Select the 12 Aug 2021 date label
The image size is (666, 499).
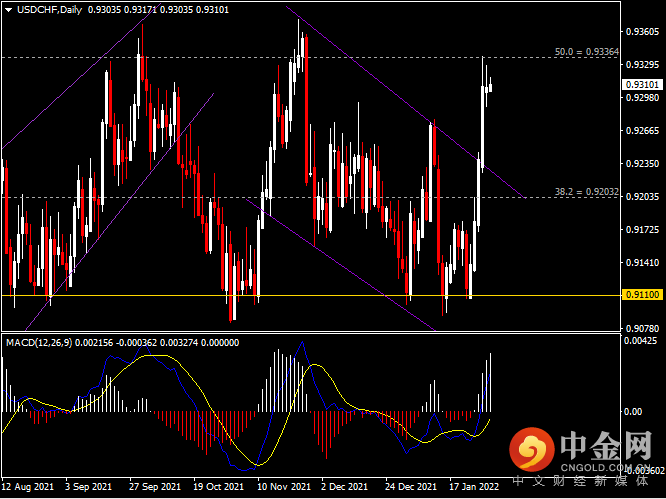(x=28, y=486)
